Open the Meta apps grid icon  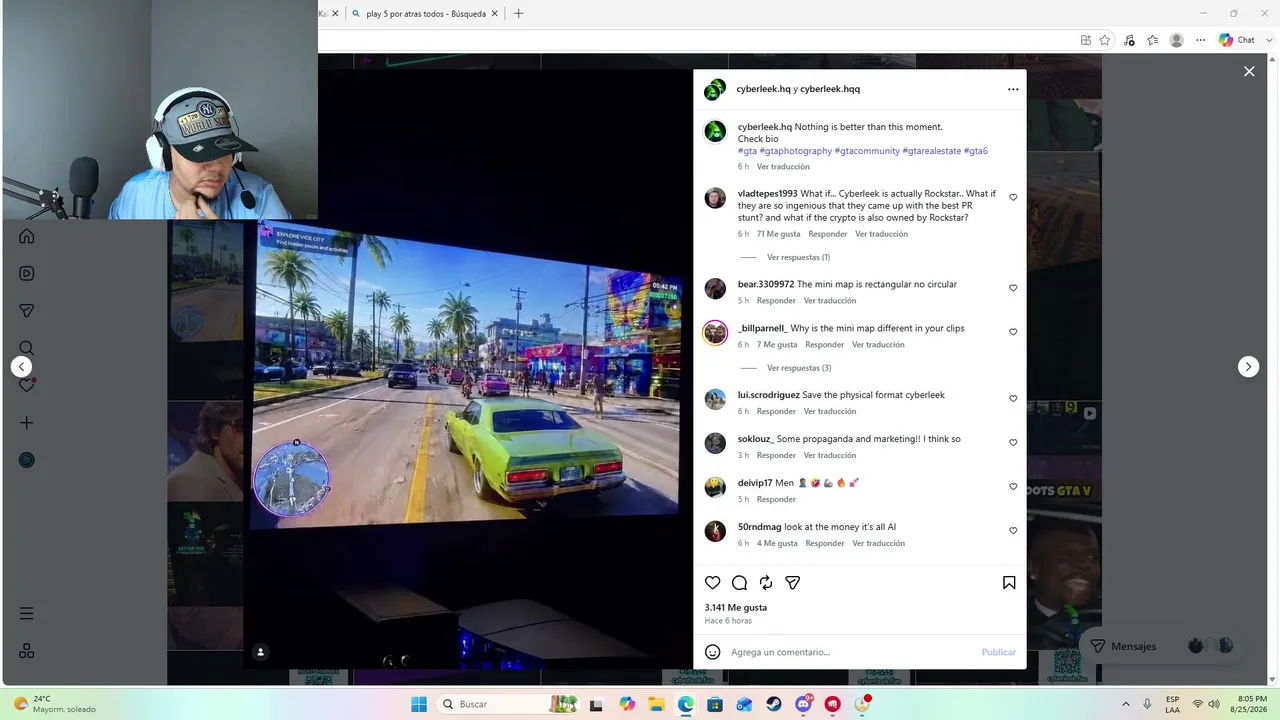(27, 651)
